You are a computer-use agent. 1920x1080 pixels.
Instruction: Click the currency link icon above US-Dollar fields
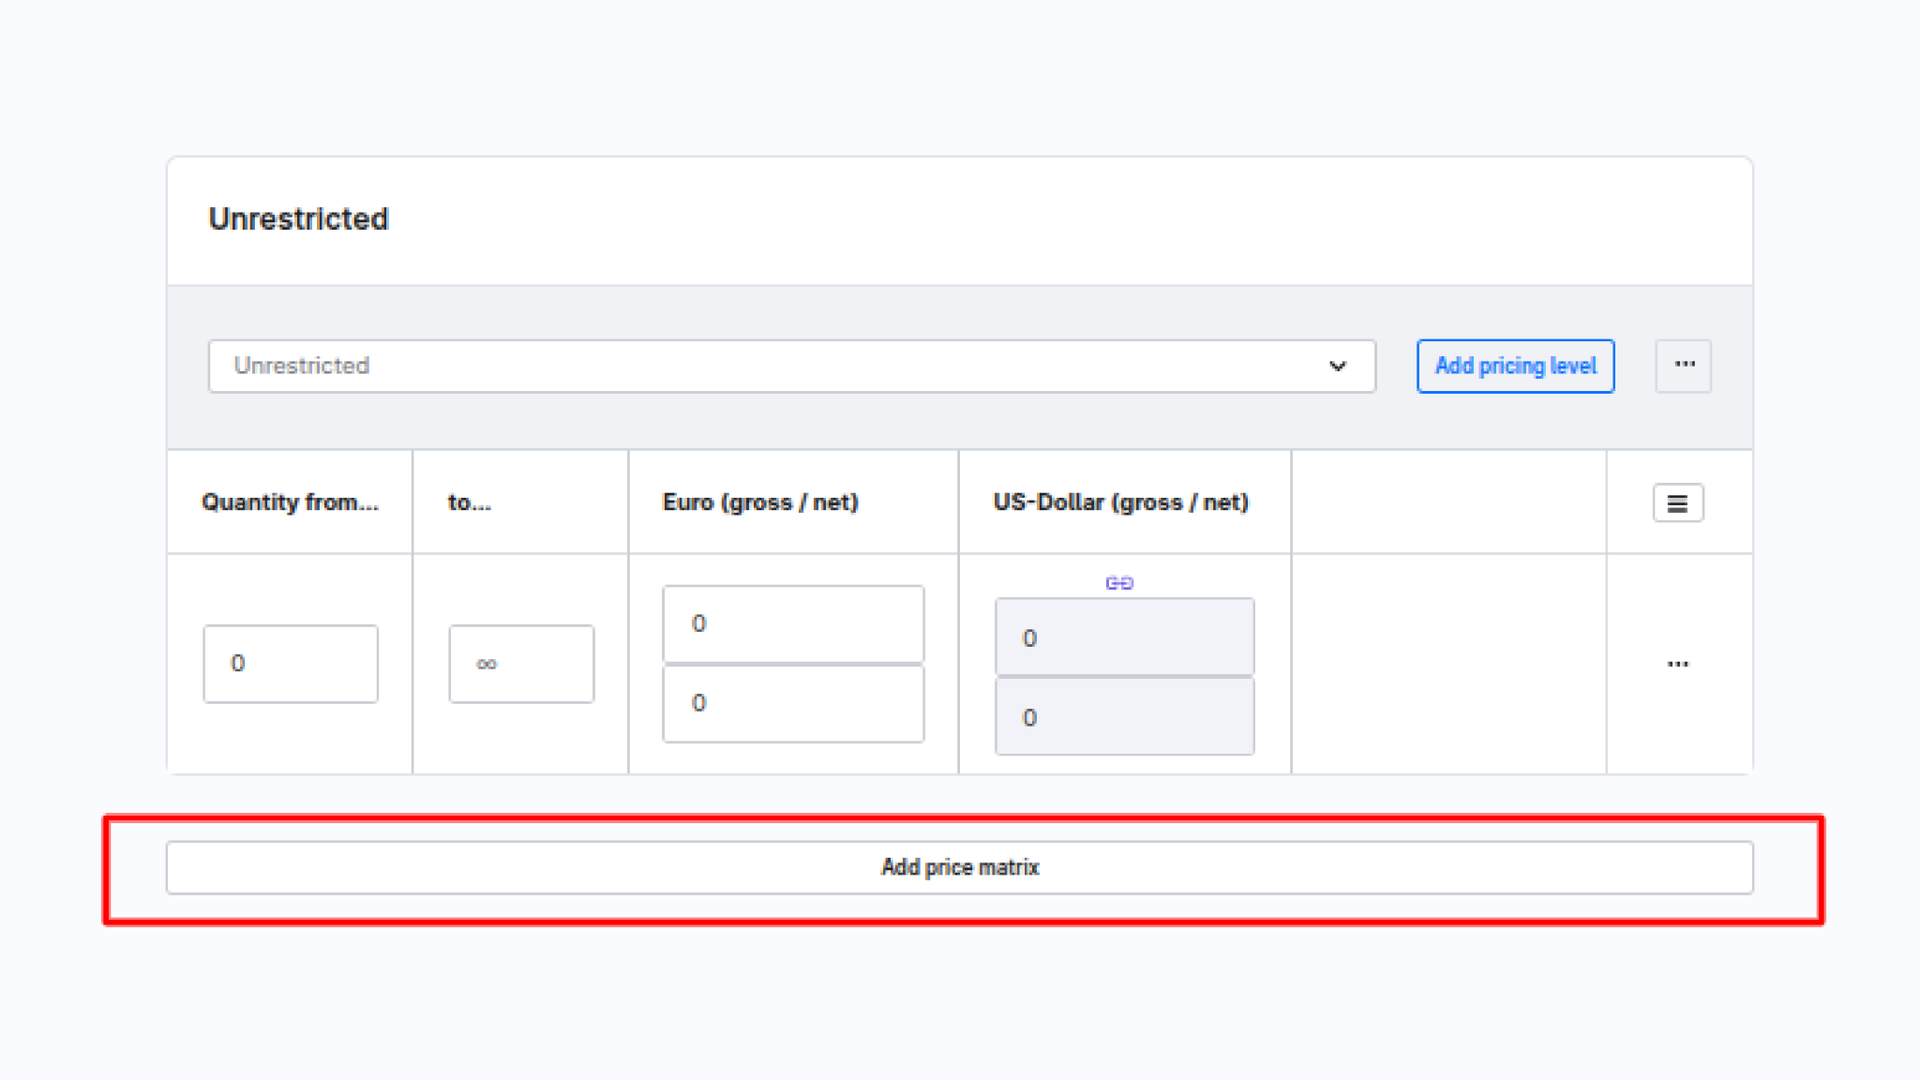(x=1119, y=583)
